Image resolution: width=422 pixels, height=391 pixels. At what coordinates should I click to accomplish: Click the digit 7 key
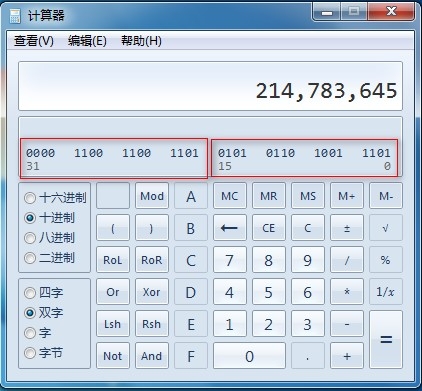[230, 260]
